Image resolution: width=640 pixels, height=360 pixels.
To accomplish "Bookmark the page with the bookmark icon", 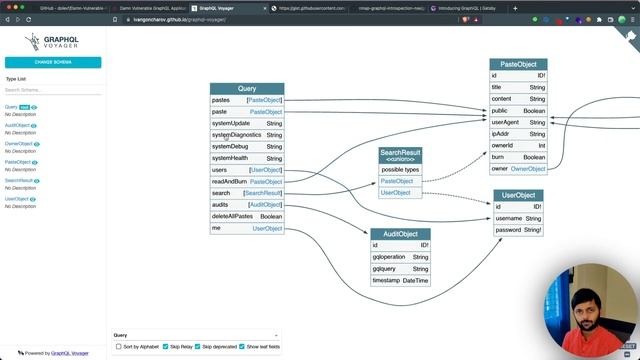I will coord(115,19).
